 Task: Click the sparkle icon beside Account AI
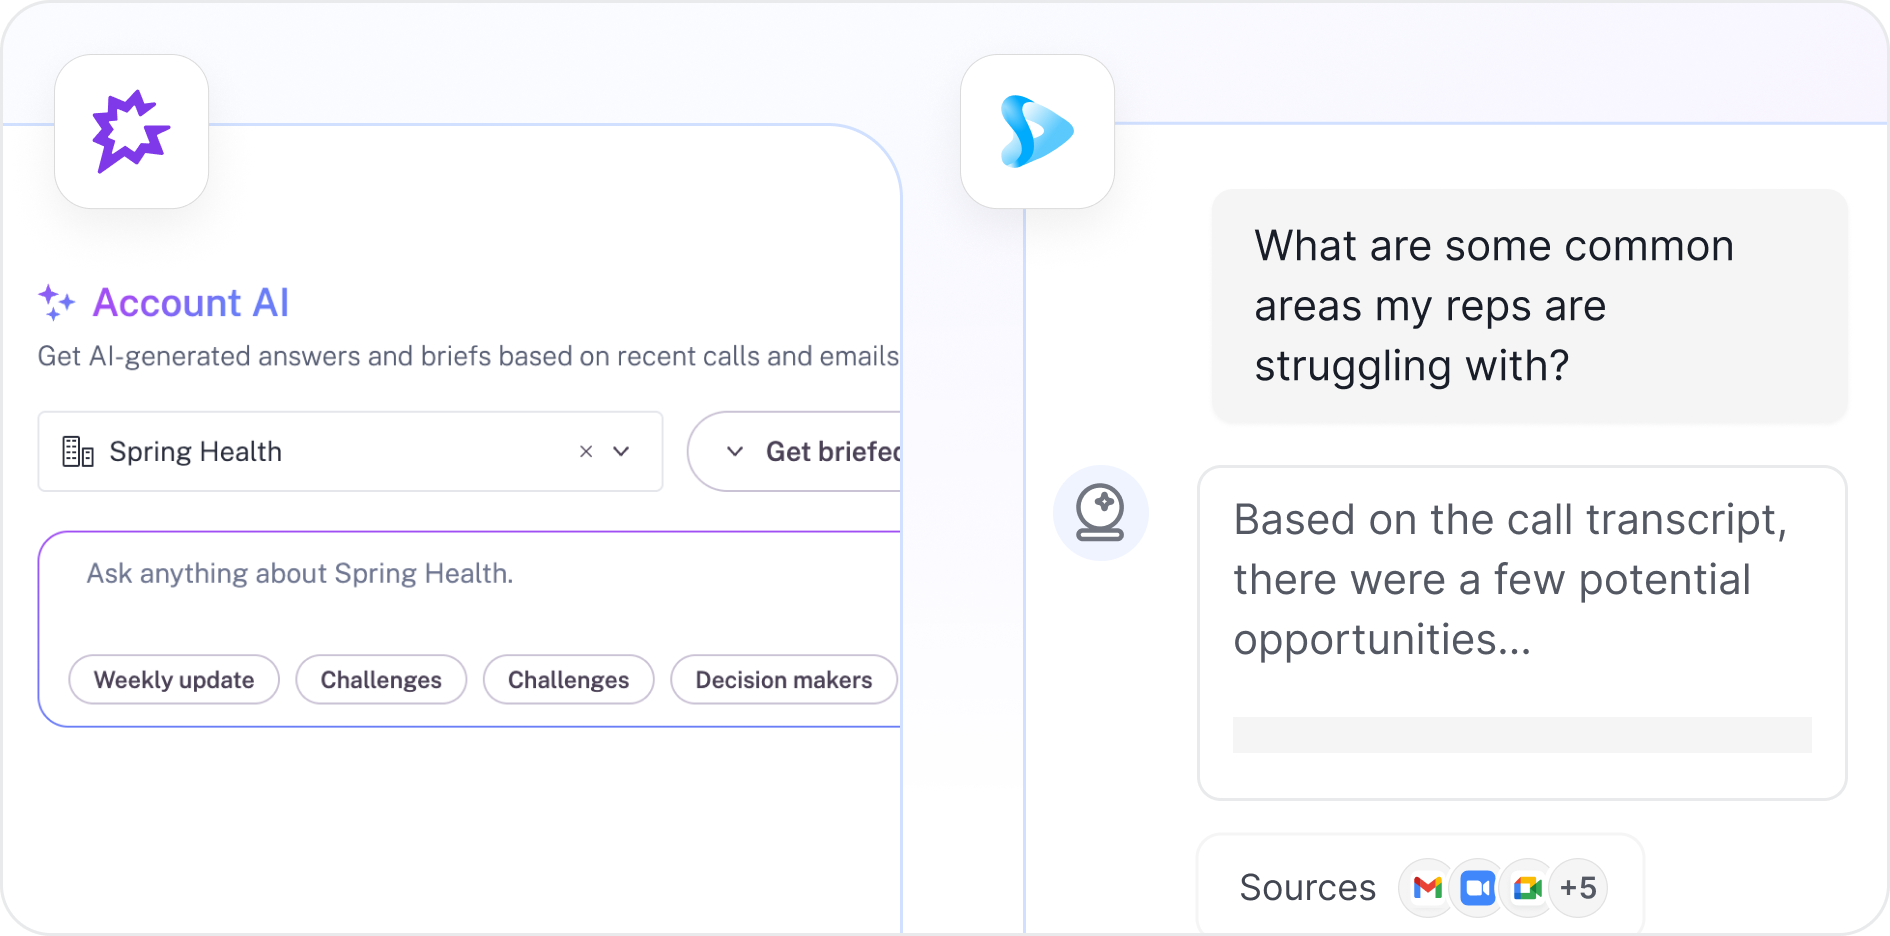tap(57, 302)
